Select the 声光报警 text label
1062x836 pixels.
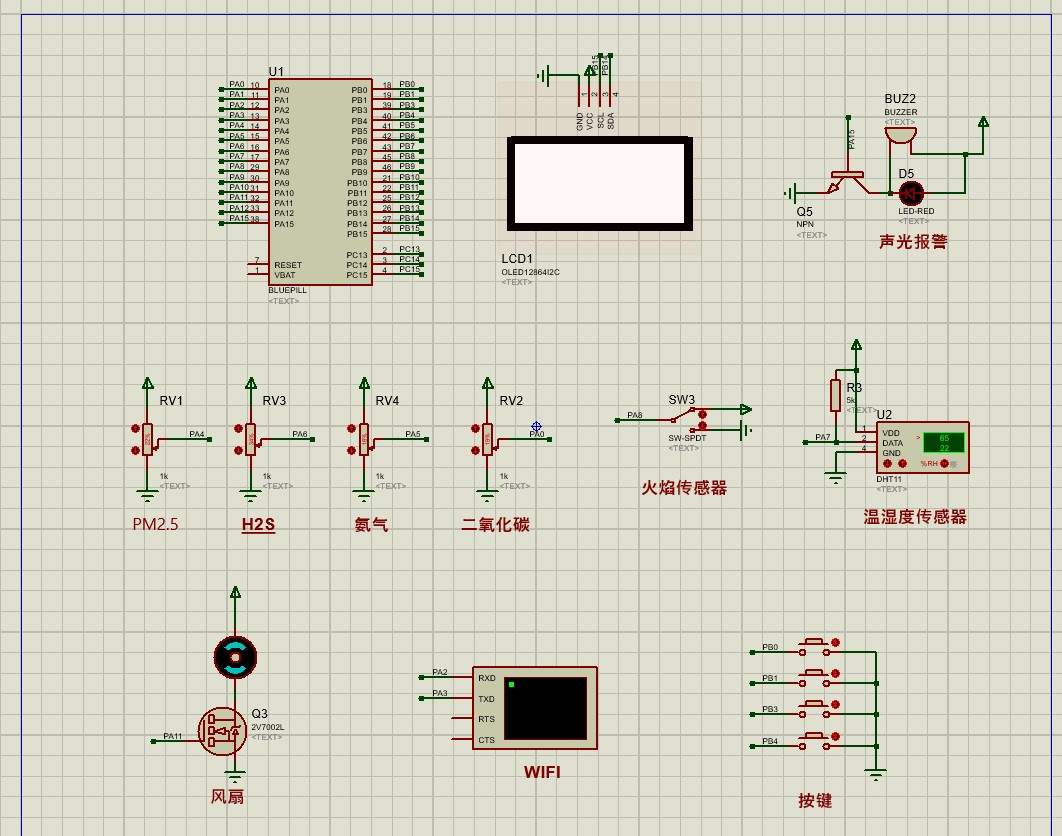coord(913,241)
